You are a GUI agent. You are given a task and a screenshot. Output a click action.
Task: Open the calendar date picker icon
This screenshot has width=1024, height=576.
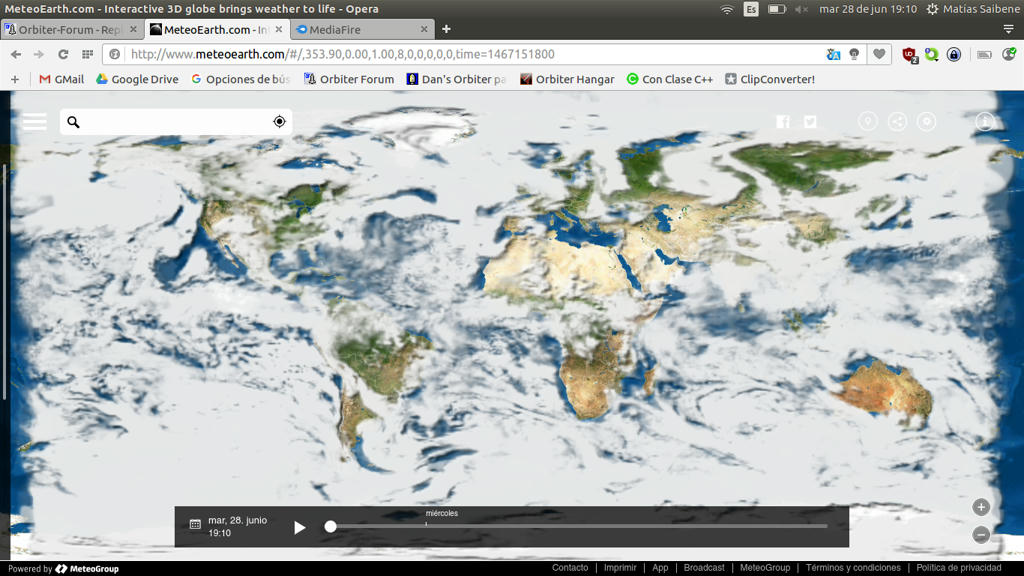tap(195, 524)
